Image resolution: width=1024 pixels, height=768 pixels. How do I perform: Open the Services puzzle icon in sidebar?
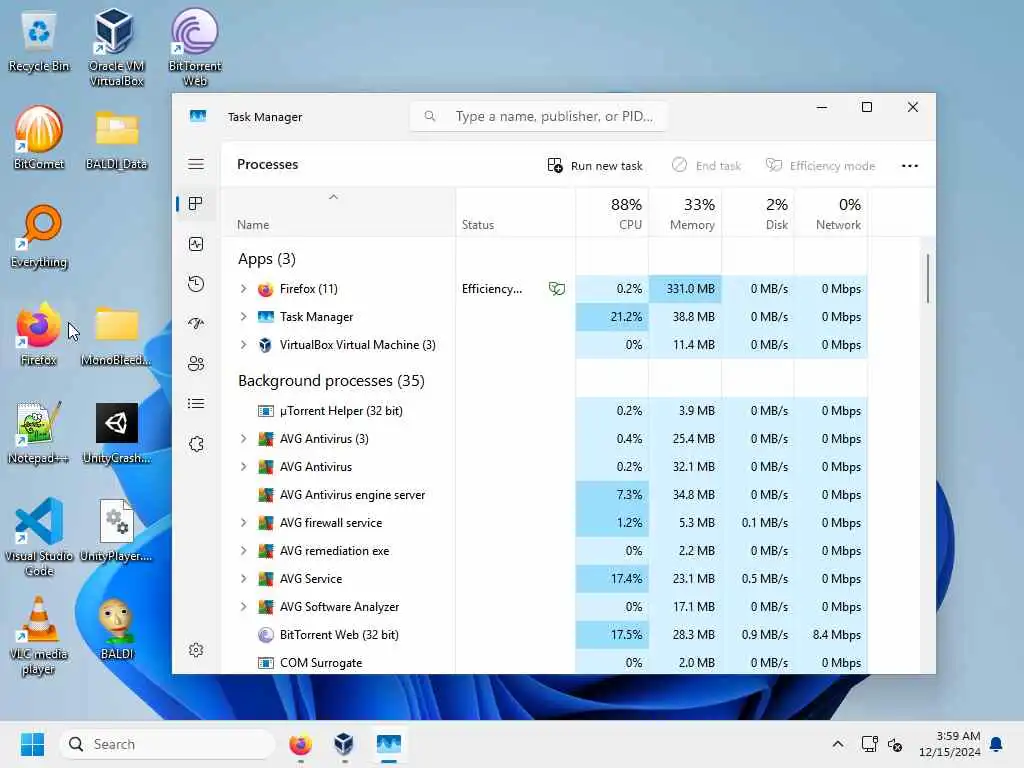pyautogui.click(x=196, y=444)
